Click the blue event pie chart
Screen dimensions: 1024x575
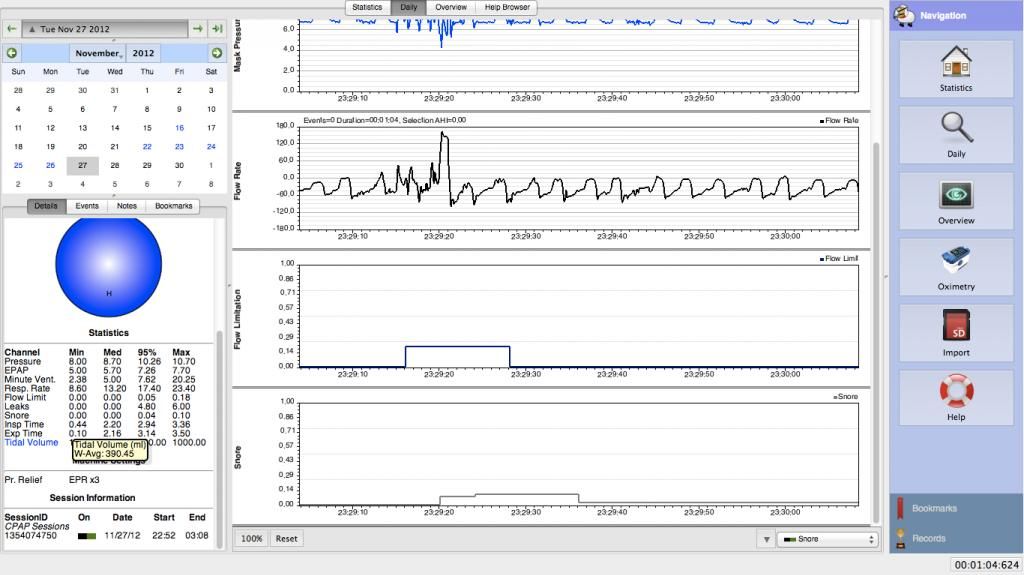click(108, 265)
